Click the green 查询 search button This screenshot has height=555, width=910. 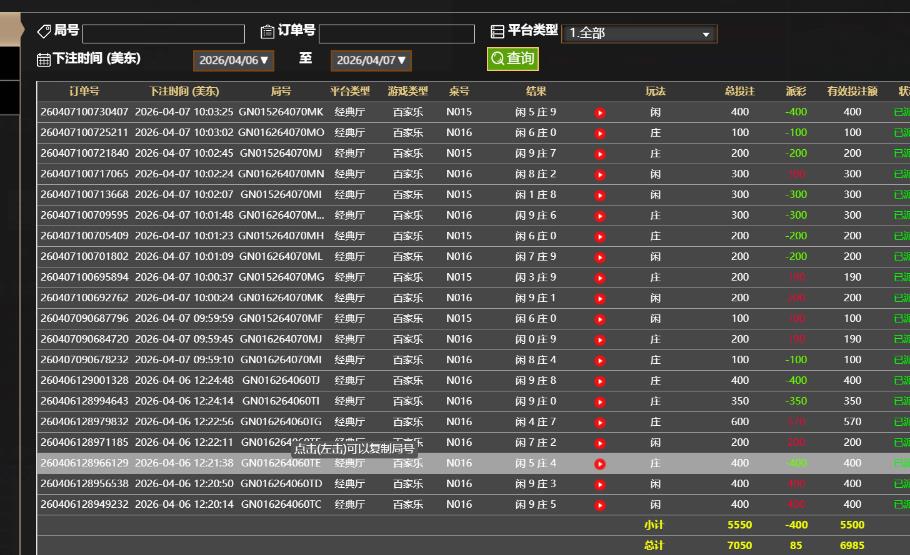[513, 59]
